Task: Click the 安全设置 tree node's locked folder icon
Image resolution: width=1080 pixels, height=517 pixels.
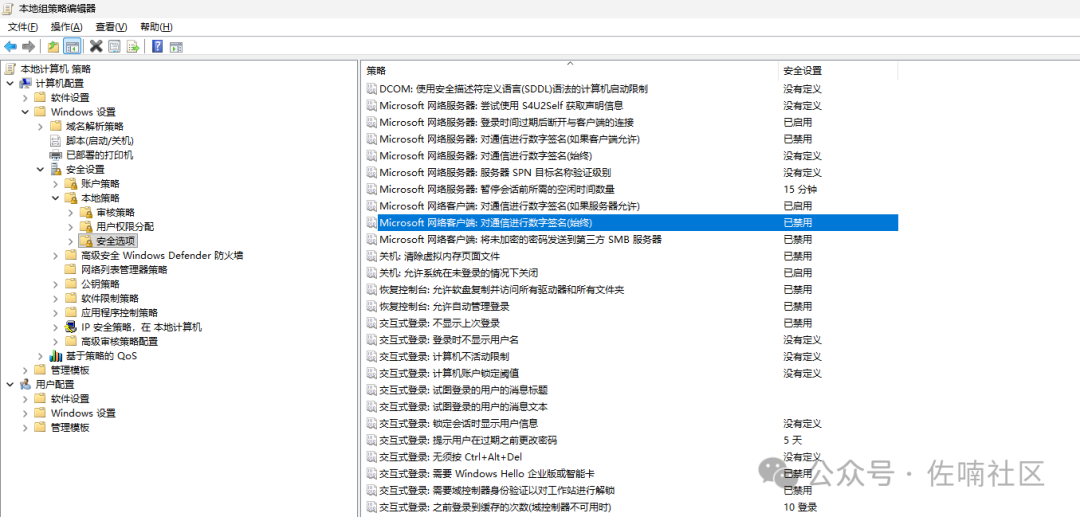Action: tap(56, 169)
